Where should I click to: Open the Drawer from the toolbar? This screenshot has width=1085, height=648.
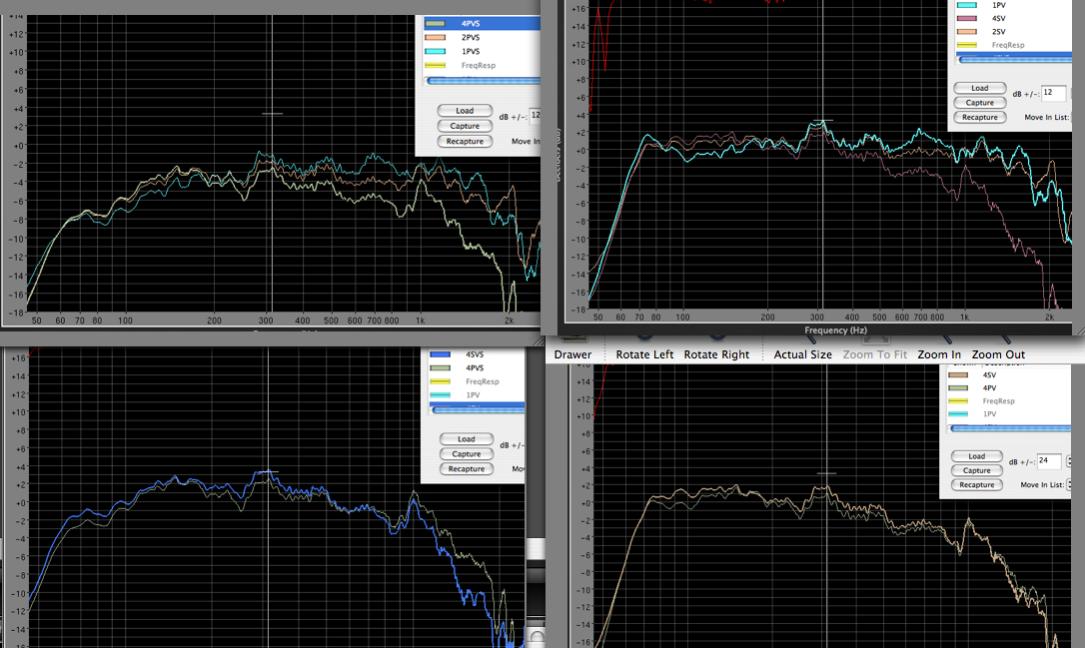coord(573,354)
